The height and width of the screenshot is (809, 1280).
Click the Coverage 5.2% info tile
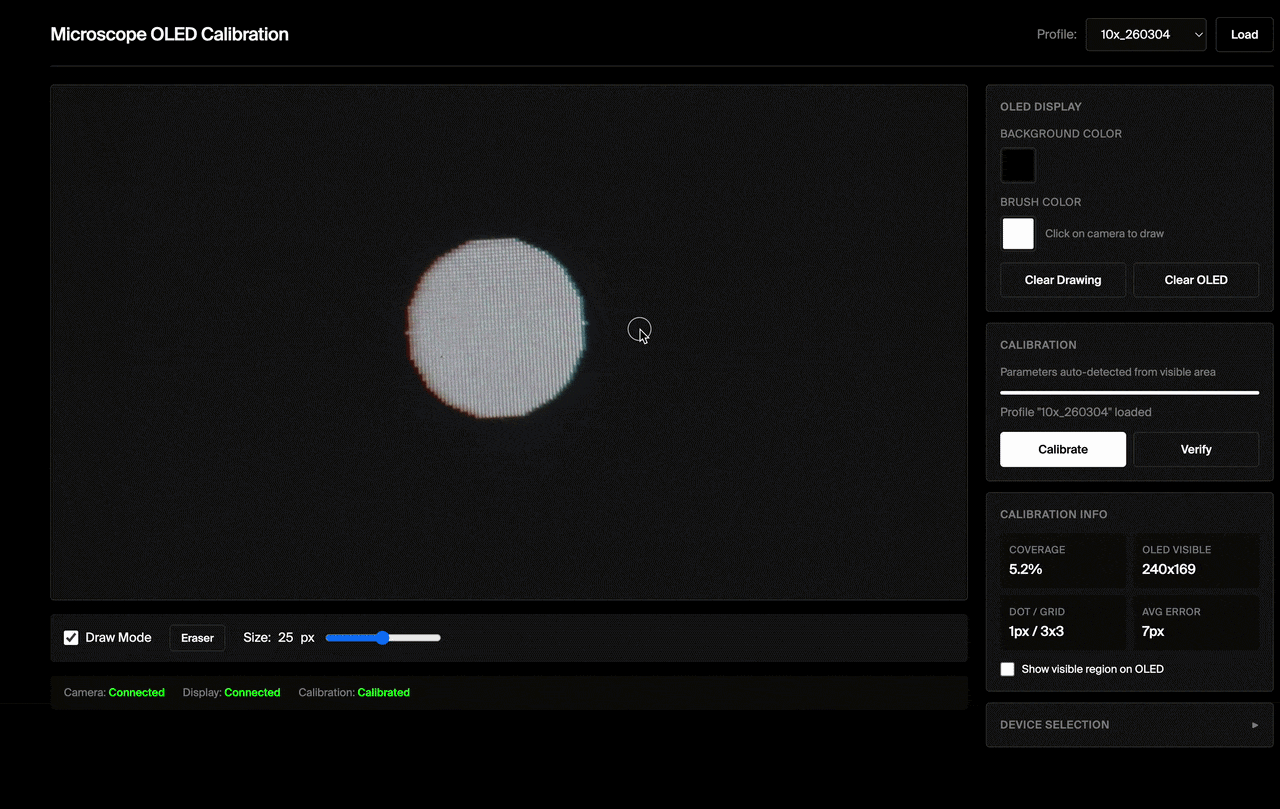(x=1062, y=561)
